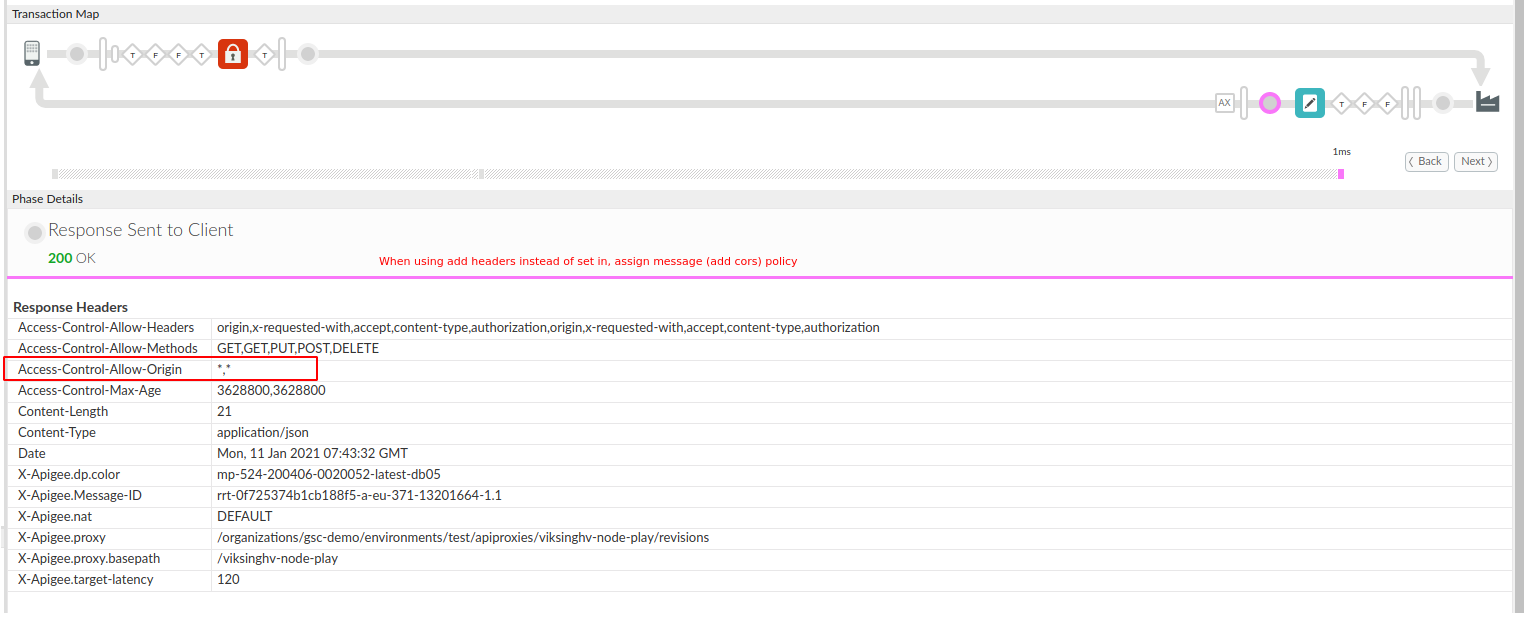Click the AX analytics step icon

(x=1224, y=103)
